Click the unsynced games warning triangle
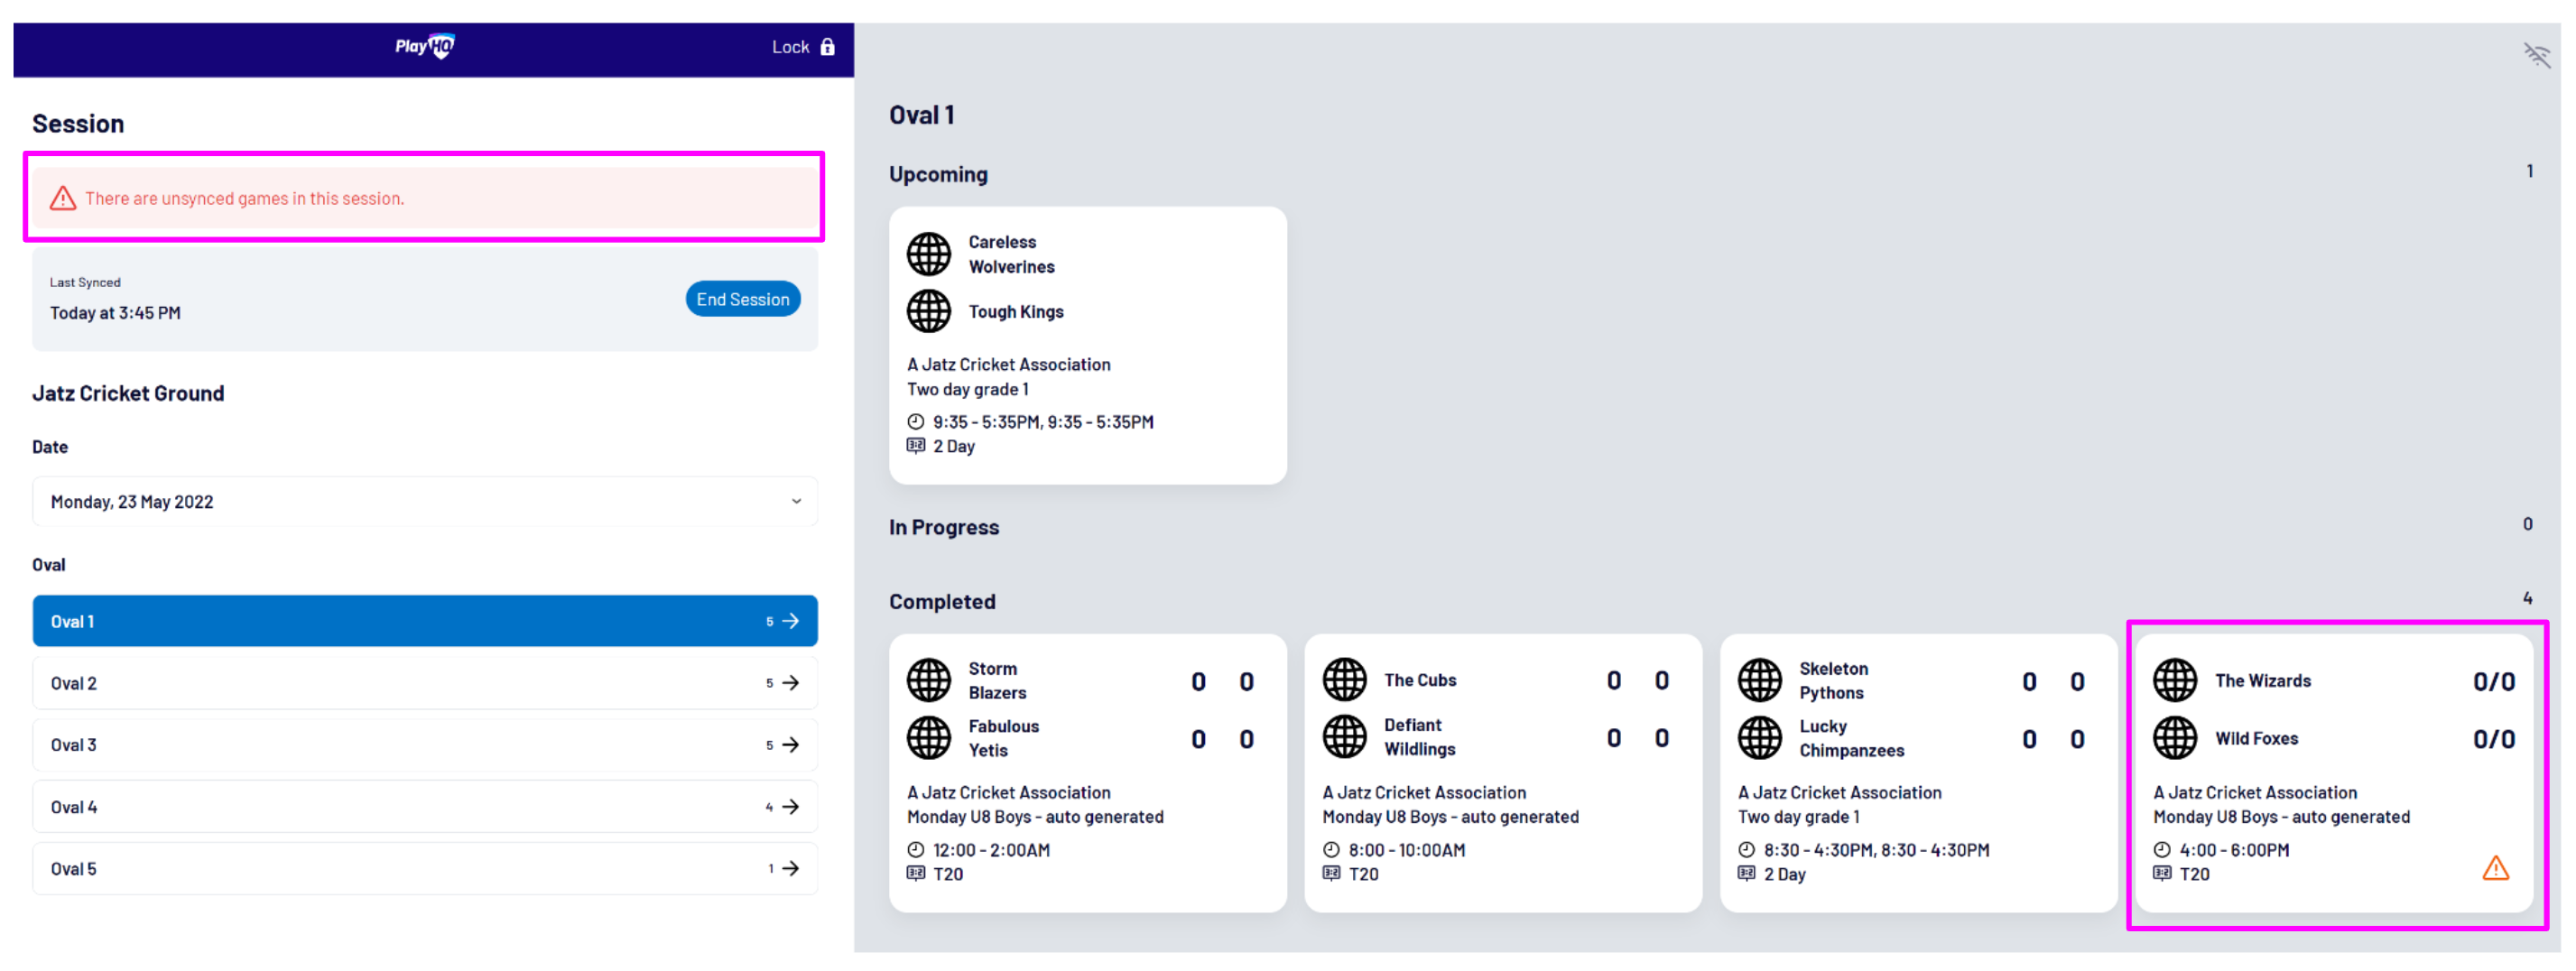 pyautogui.click(x=63, y=198)
